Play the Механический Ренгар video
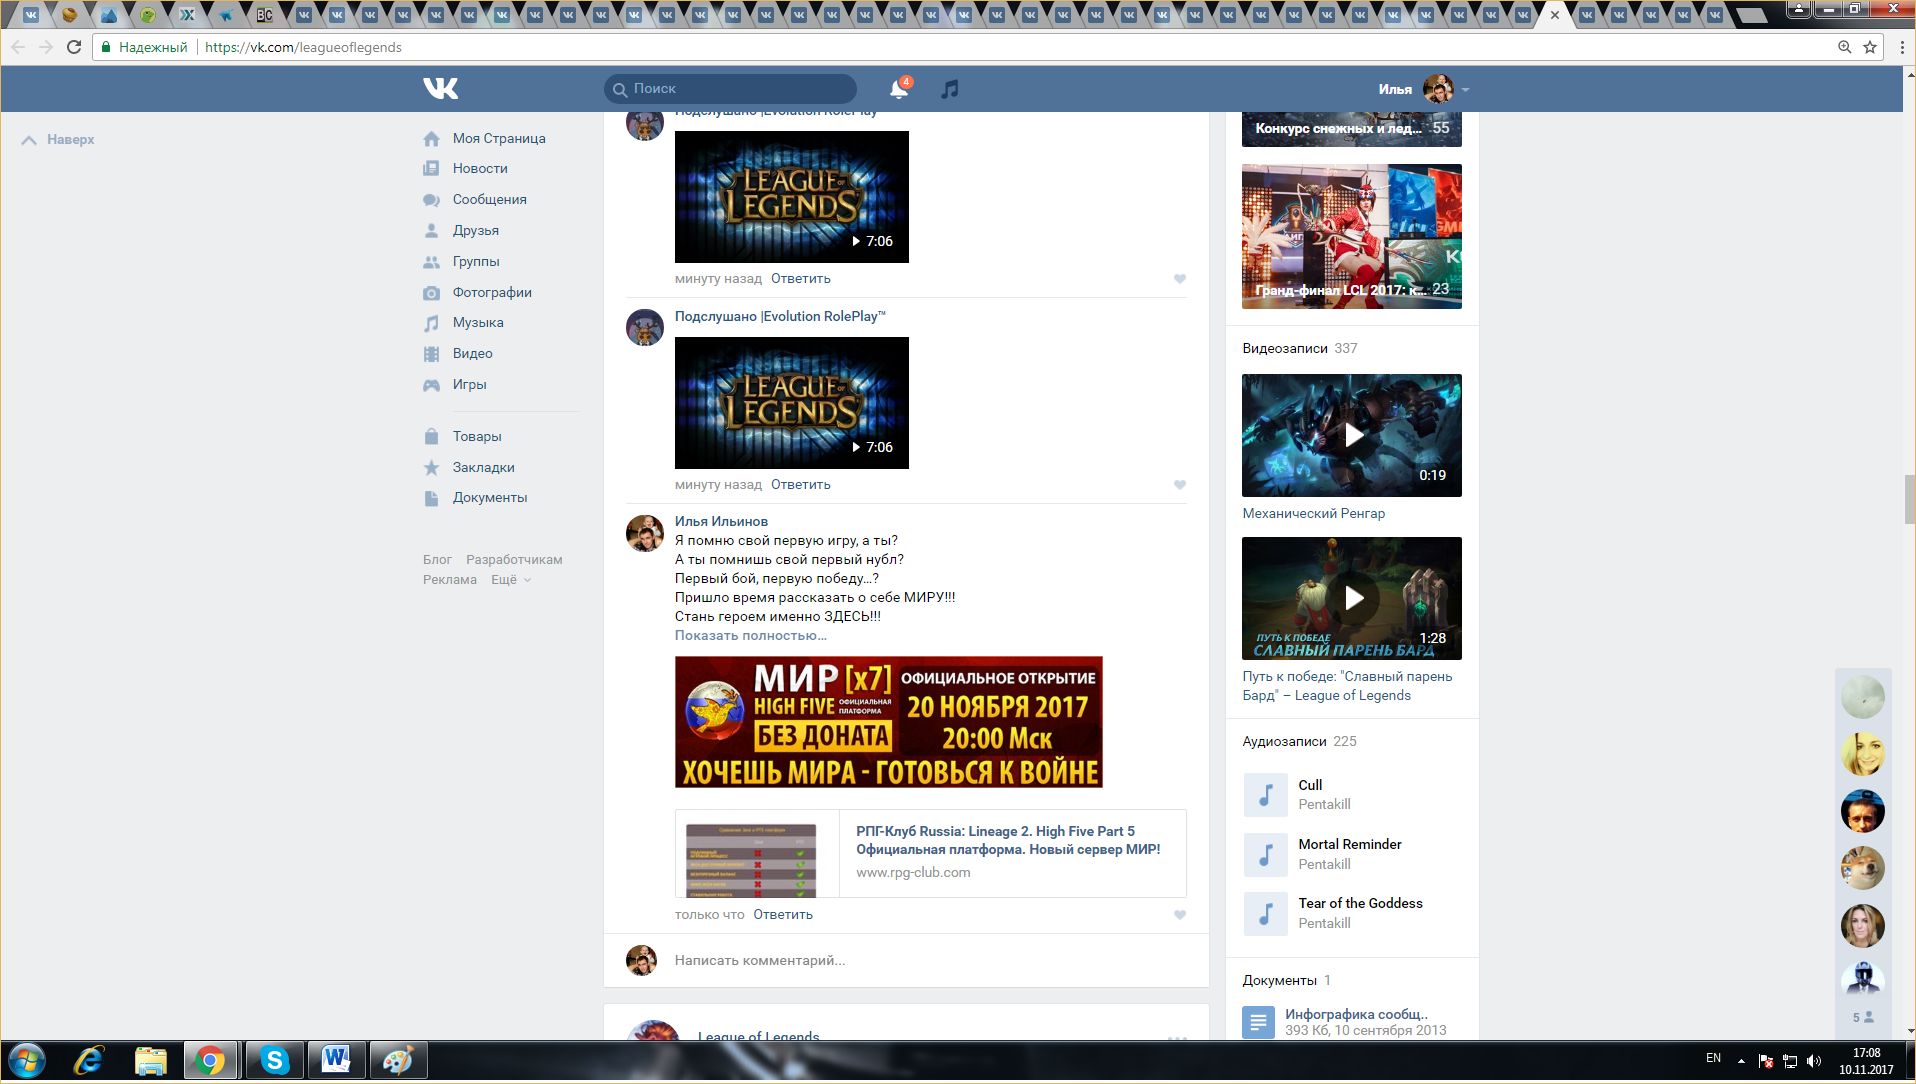This screenshot has width=1916, height=1084. 1352,435
